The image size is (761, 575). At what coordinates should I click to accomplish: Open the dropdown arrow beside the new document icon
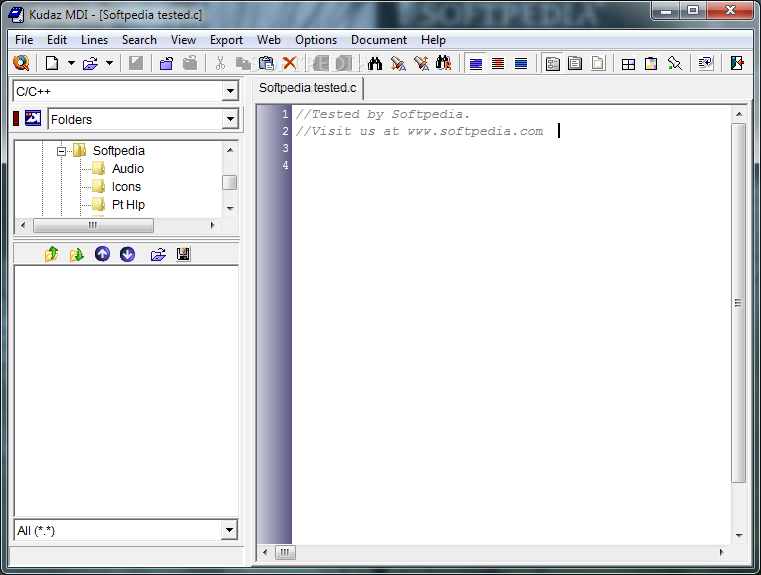tap(71, 63)
